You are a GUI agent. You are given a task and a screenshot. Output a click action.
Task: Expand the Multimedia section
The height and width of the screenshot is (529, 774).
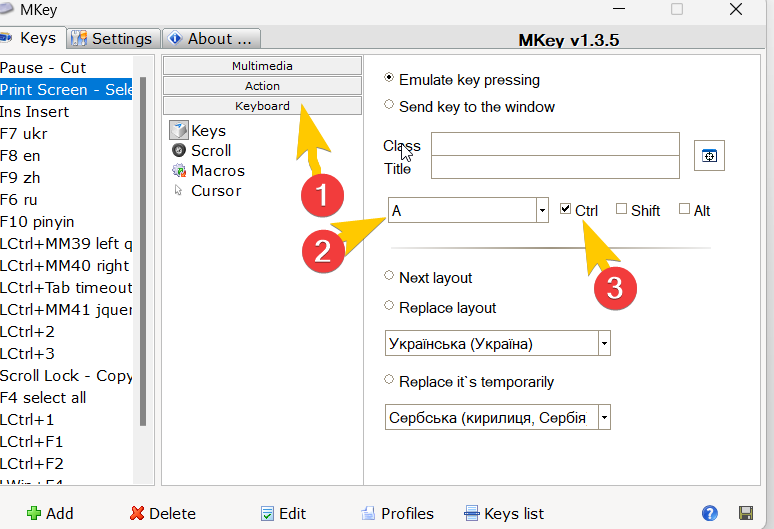point(262,66)
